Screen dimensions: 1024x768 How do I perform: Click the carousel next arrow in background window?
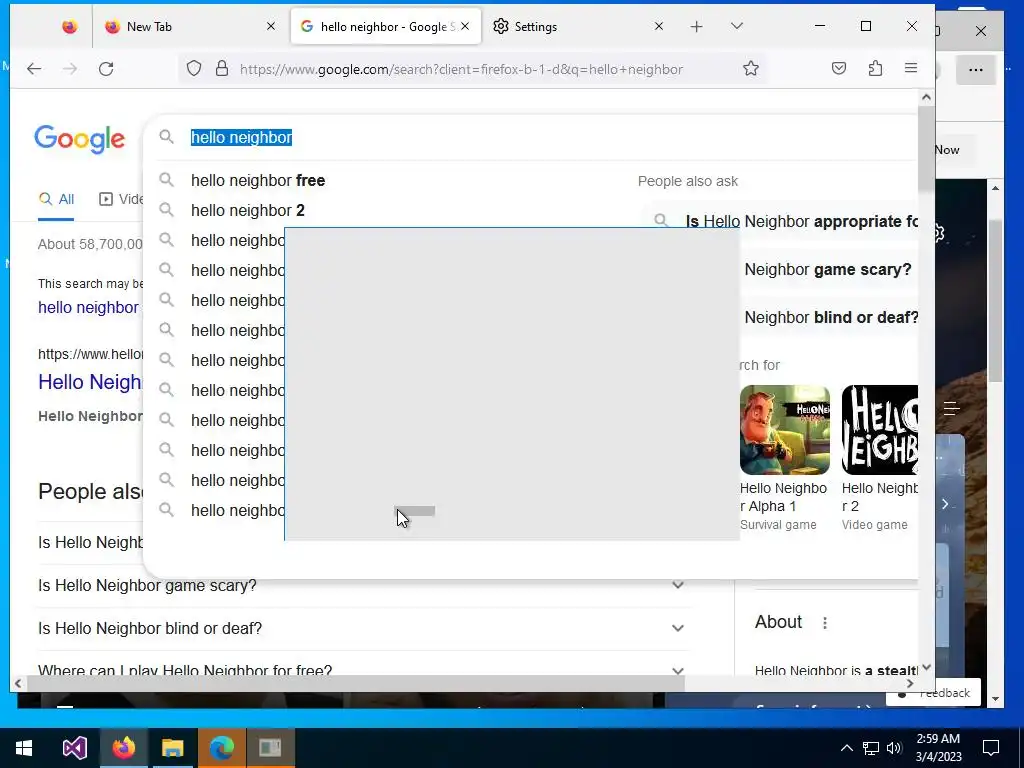pos(945,504)
